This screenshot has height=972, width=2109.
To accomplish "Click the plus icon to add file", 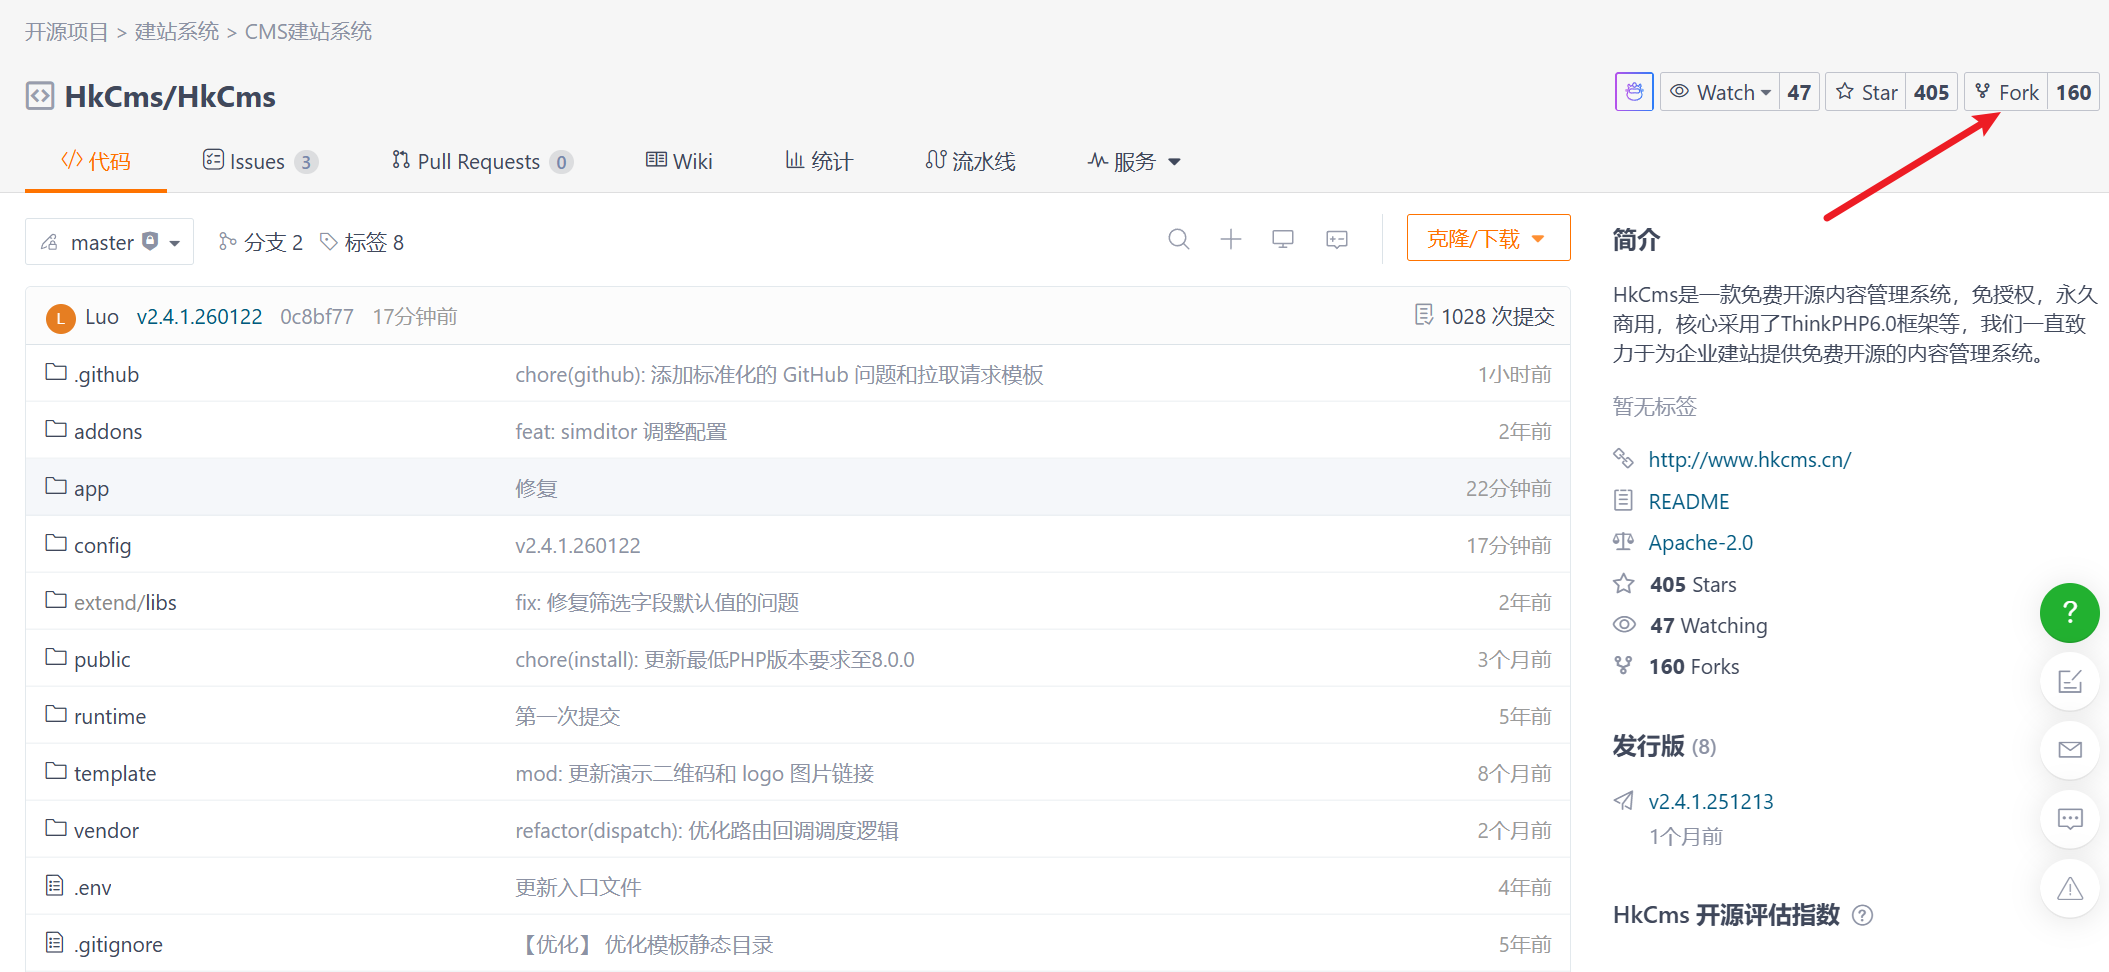I will (x=1230, y=239).
